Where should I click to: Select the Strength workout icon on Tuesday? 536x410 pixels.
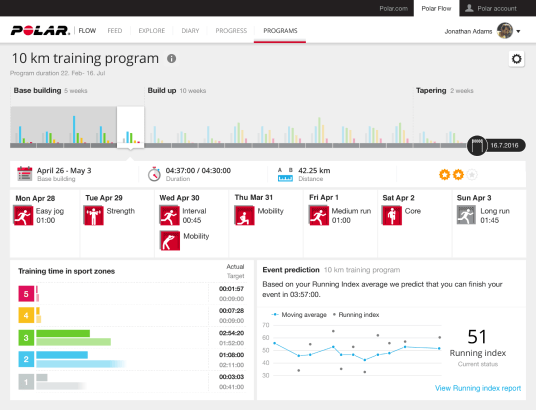(x=94, y=215)
